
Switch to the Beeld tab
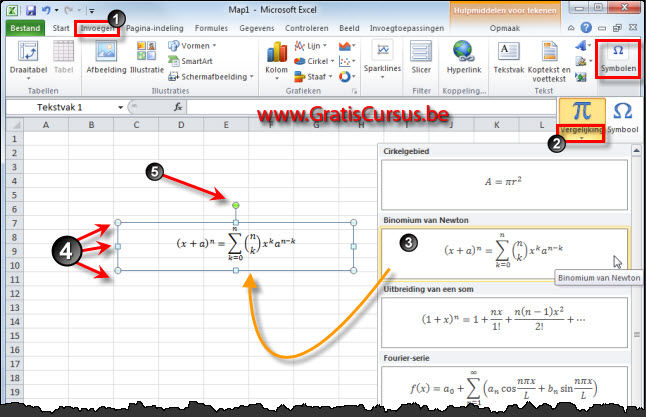[349, 28]
